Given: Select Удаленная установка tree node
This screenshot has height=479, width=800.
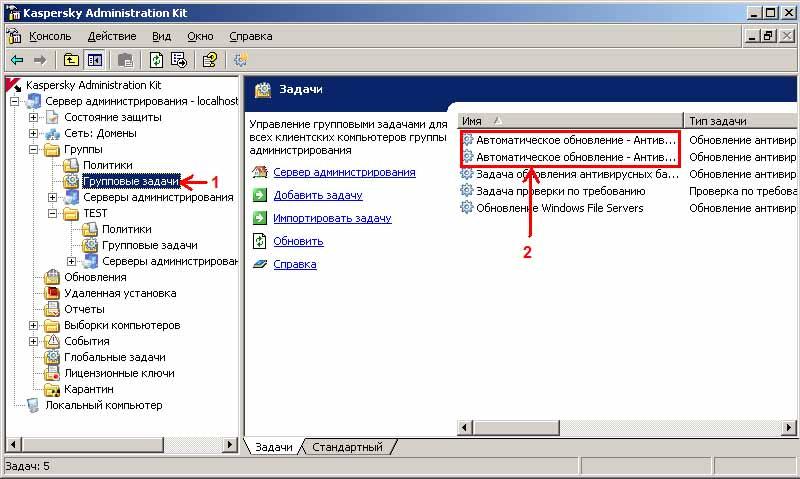Looking at the screenshot, I should point(120,293).
